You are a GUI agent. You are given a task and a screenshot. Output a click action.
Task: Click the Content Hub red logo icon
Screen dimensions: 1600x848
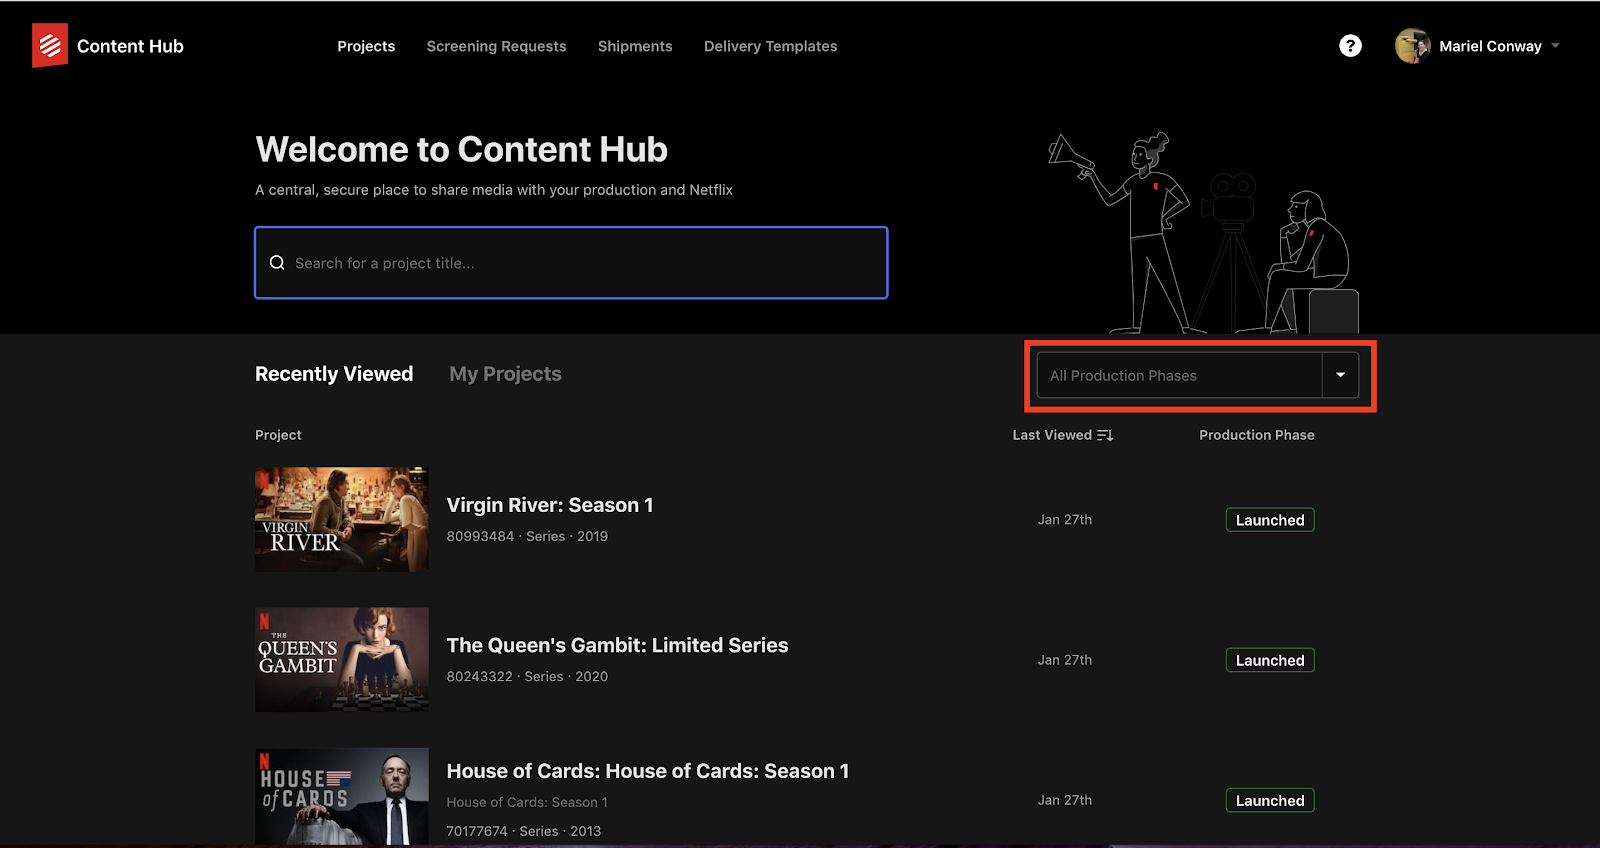tap(50, 46)
